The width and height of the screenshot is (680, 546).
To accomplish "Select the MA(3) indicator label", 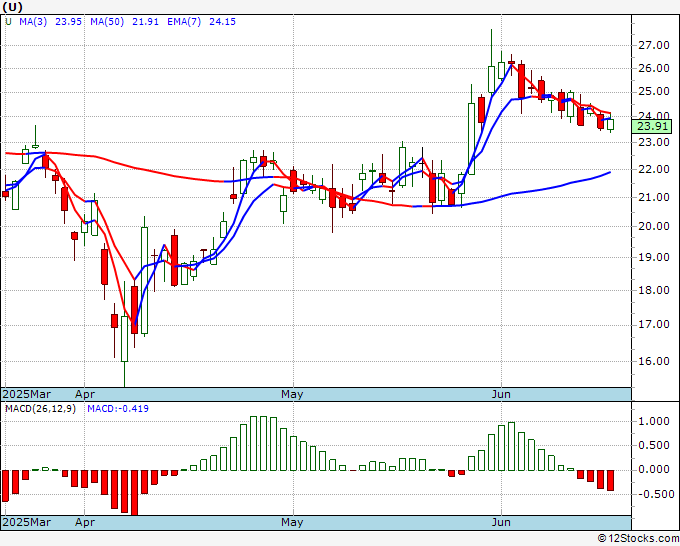I will pos(33,22).
